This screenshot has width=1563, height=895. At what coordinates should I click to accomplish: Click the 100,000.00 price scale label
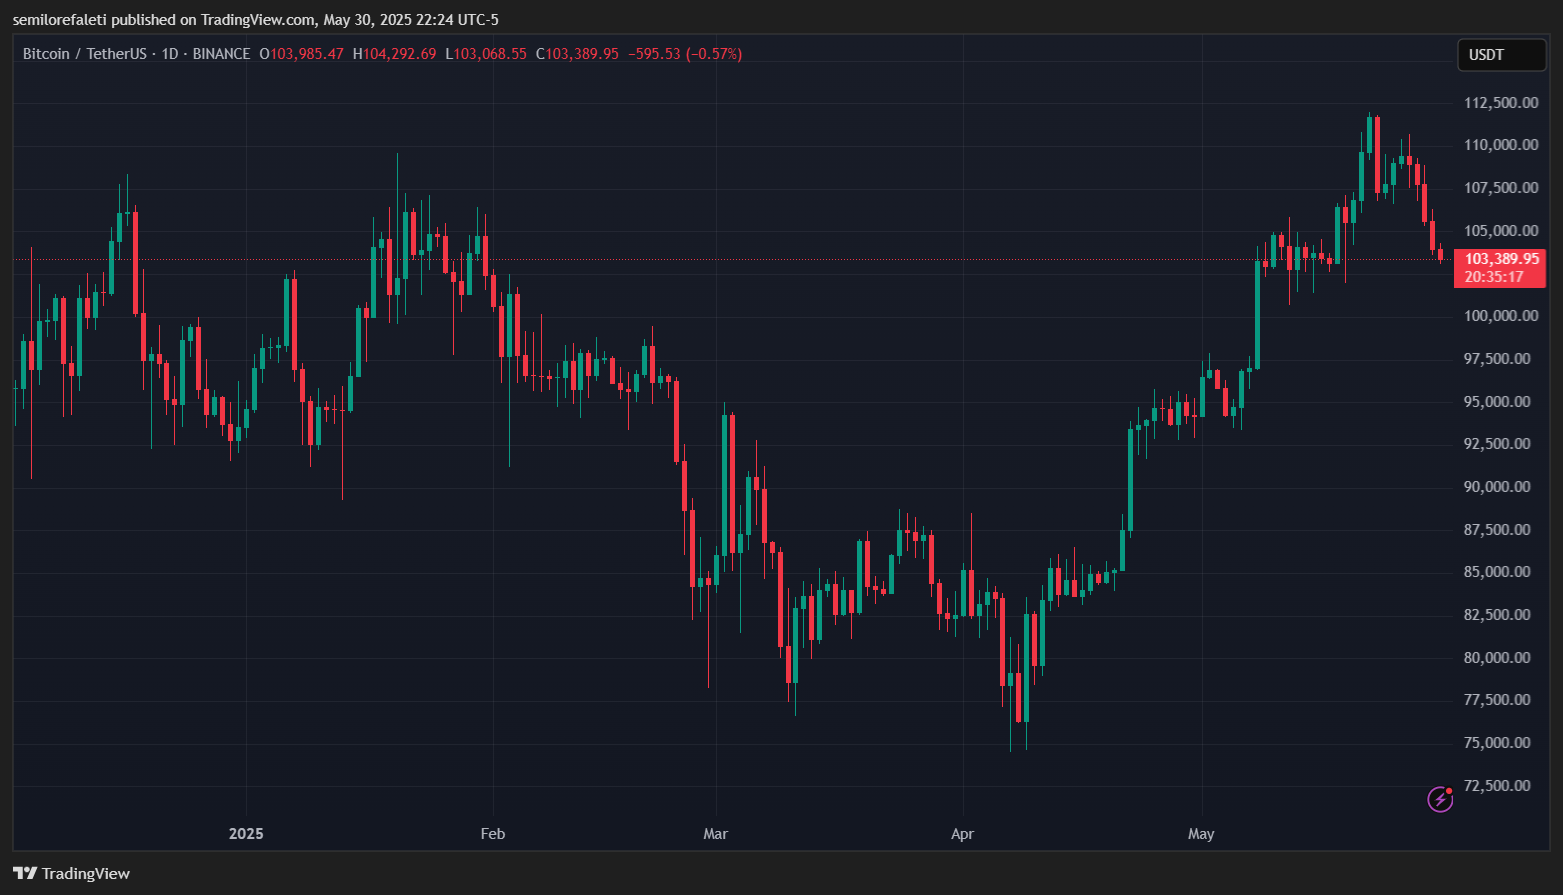click(x=1501, y=316)
